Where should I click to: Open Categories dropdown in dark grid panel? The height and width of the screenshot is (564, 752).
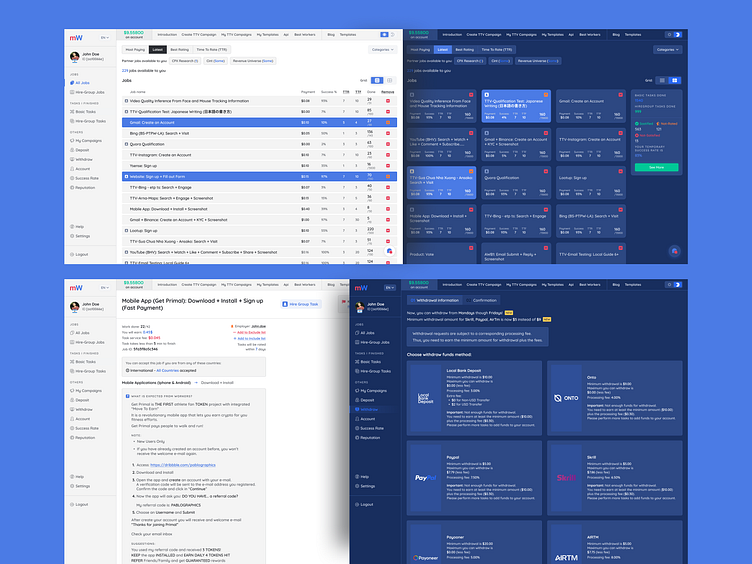[x=668, y=49]
